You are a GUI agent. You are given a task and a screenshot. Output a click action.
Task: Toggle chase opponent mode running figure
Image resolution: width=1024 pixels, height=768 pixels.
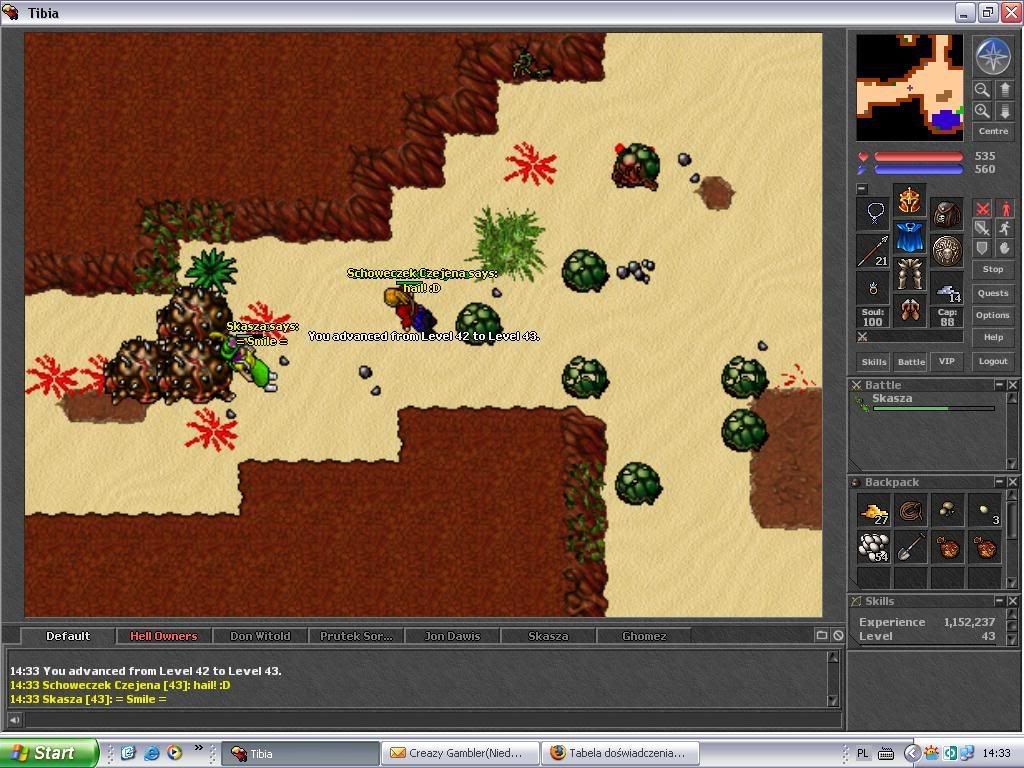pyautogui.click(x=1005, y=229)
